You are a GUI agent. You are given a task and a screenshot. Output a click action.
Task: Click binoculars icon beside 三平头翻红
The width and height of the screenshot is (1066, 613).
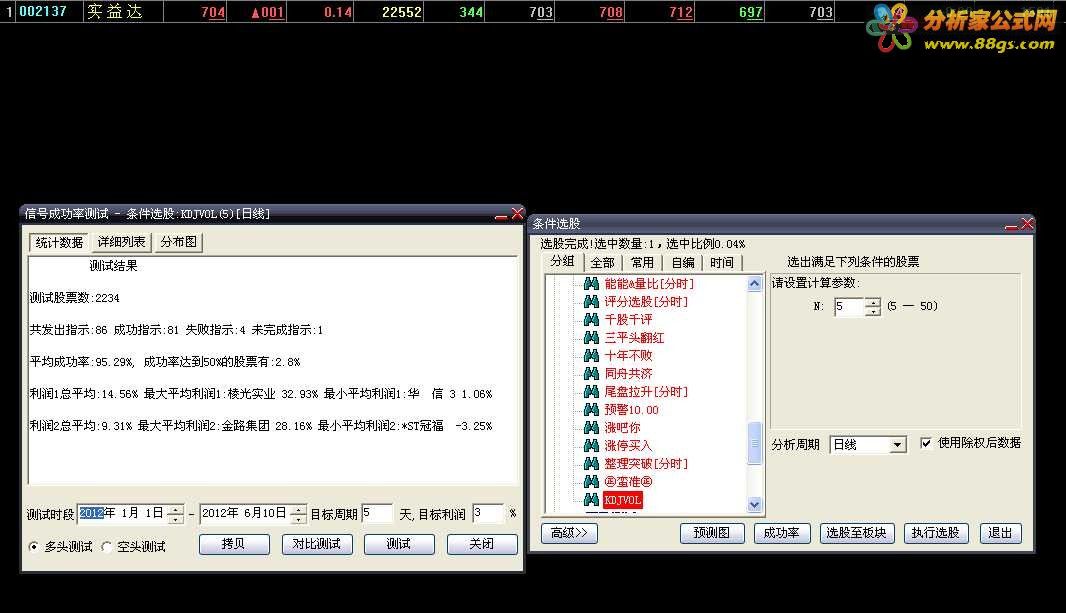coord(591,337)
